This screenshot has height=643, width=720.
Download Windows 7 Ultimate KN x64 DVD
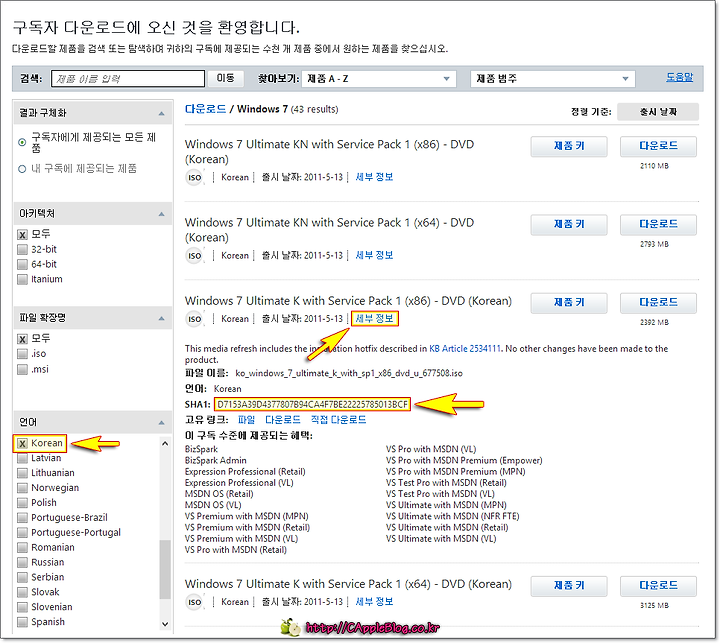coord(658,224)
